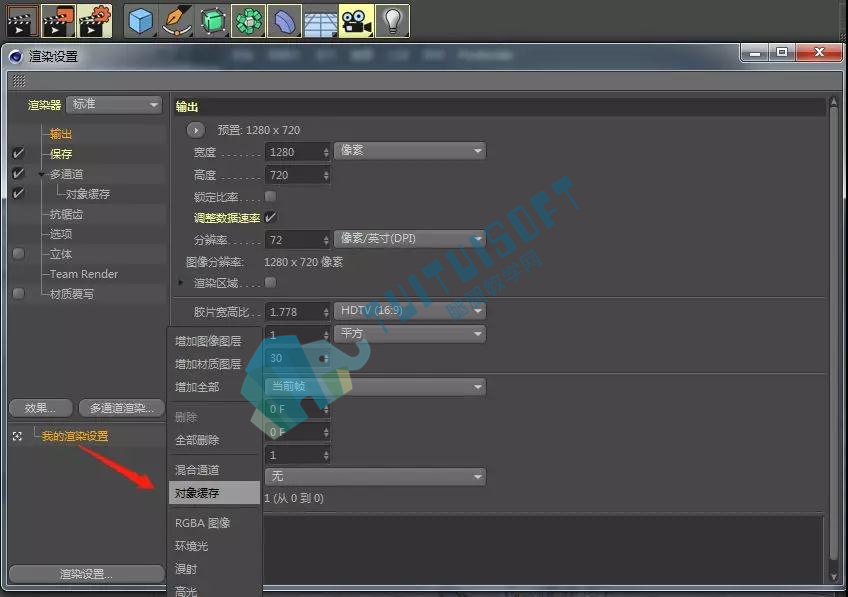Click the blue Deformer bend icon
The width and height of the screenshot is (848, 597).
tap(284, 21)
